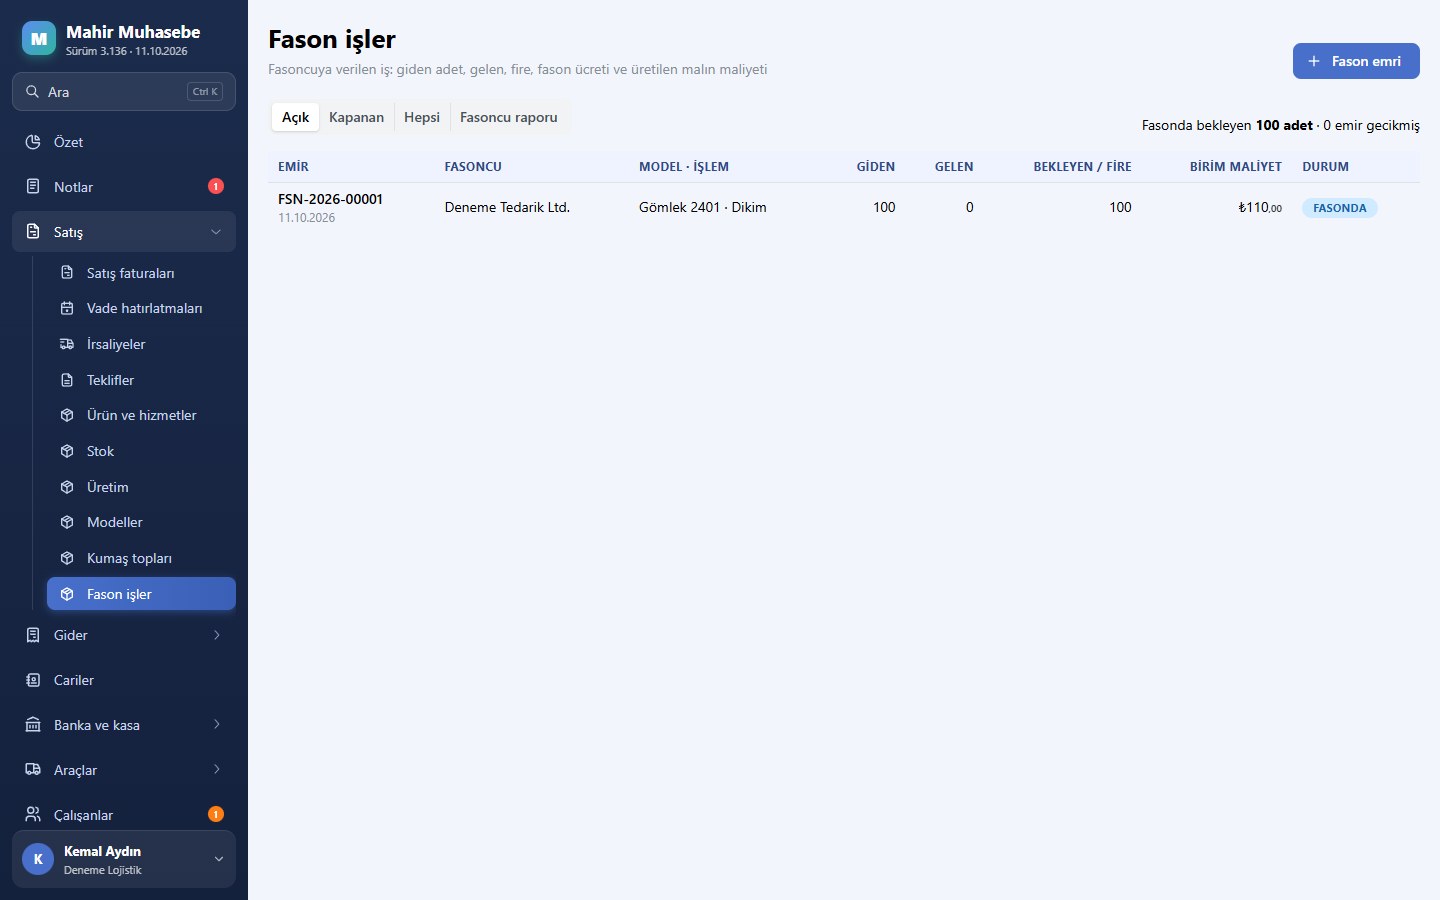Create a new Fason emri
The height and width of the screenshot is (900, 1440).
pos(1356,61)
